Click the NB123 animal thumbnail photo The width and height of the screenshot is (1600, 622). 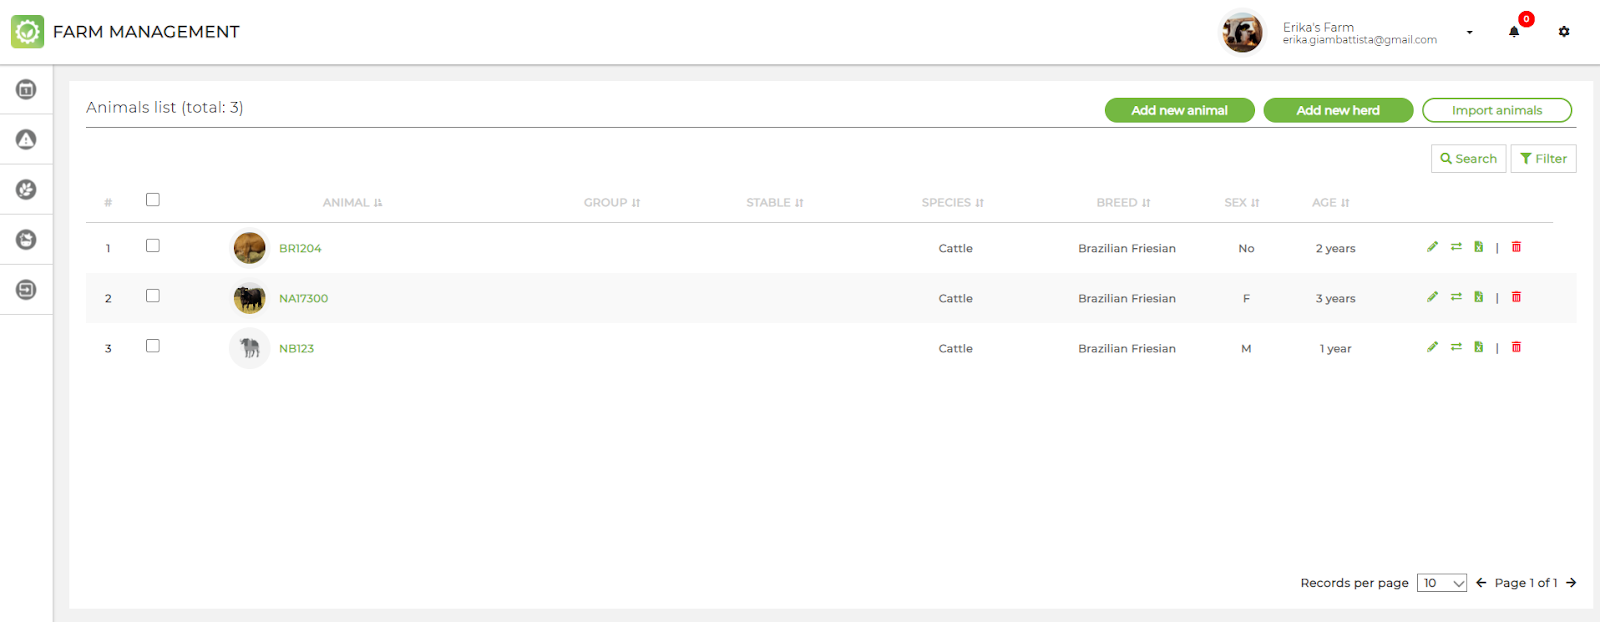250,348
